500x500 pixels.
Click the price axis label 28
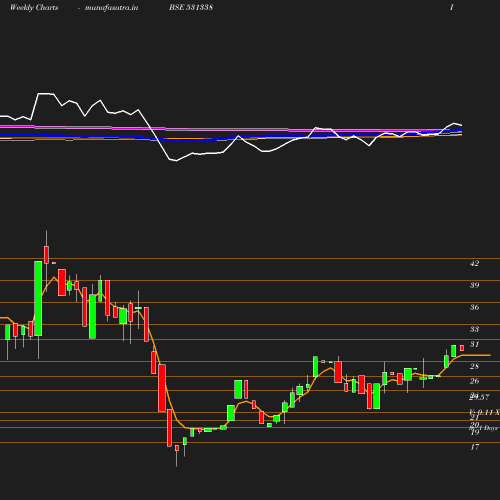474,366
